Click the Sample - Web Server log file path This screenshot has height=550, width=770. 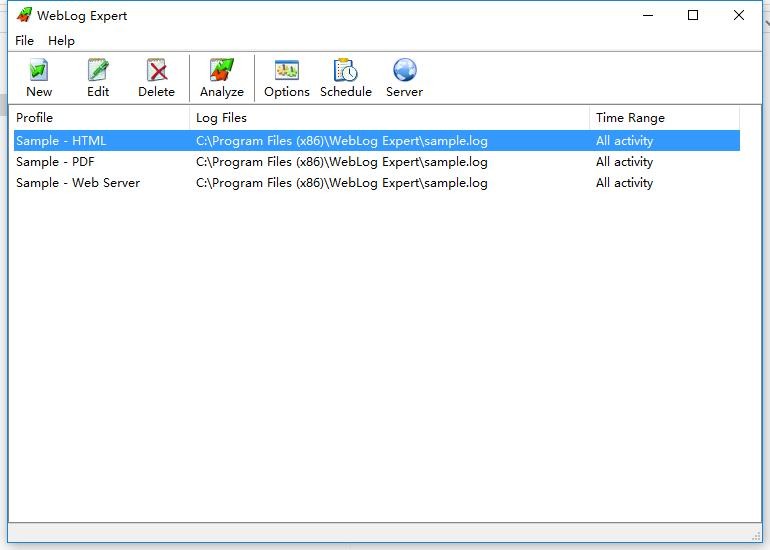coord(342,183)
